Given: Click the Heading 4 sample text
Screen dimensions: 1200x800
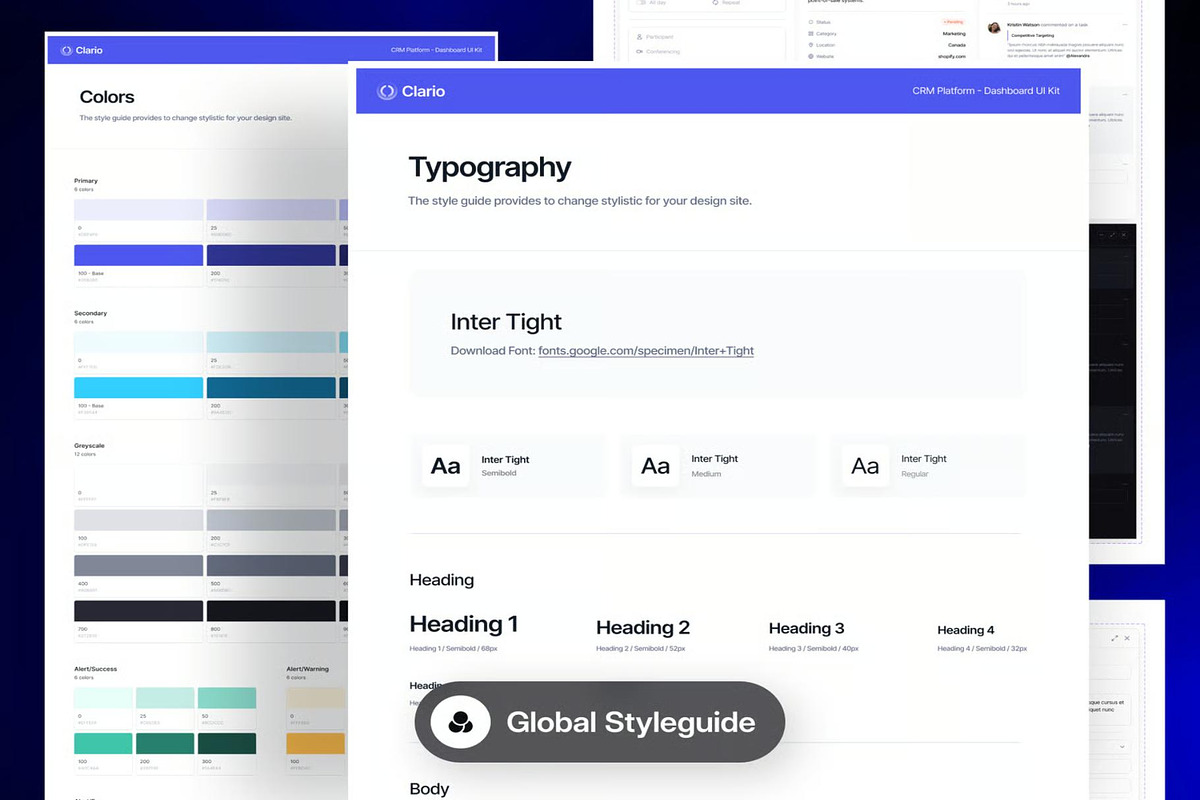Looking at the screenshot, I should click(x=966, y=630).
